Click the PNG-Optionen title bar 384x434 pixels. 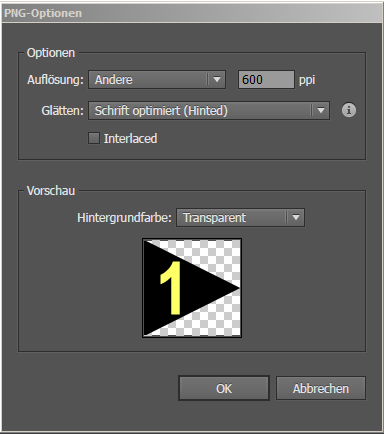(192, 13)
